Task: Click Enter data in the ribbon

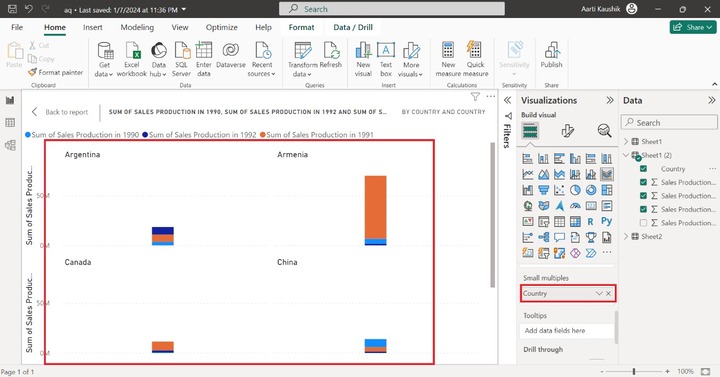Action: (203, 59)
